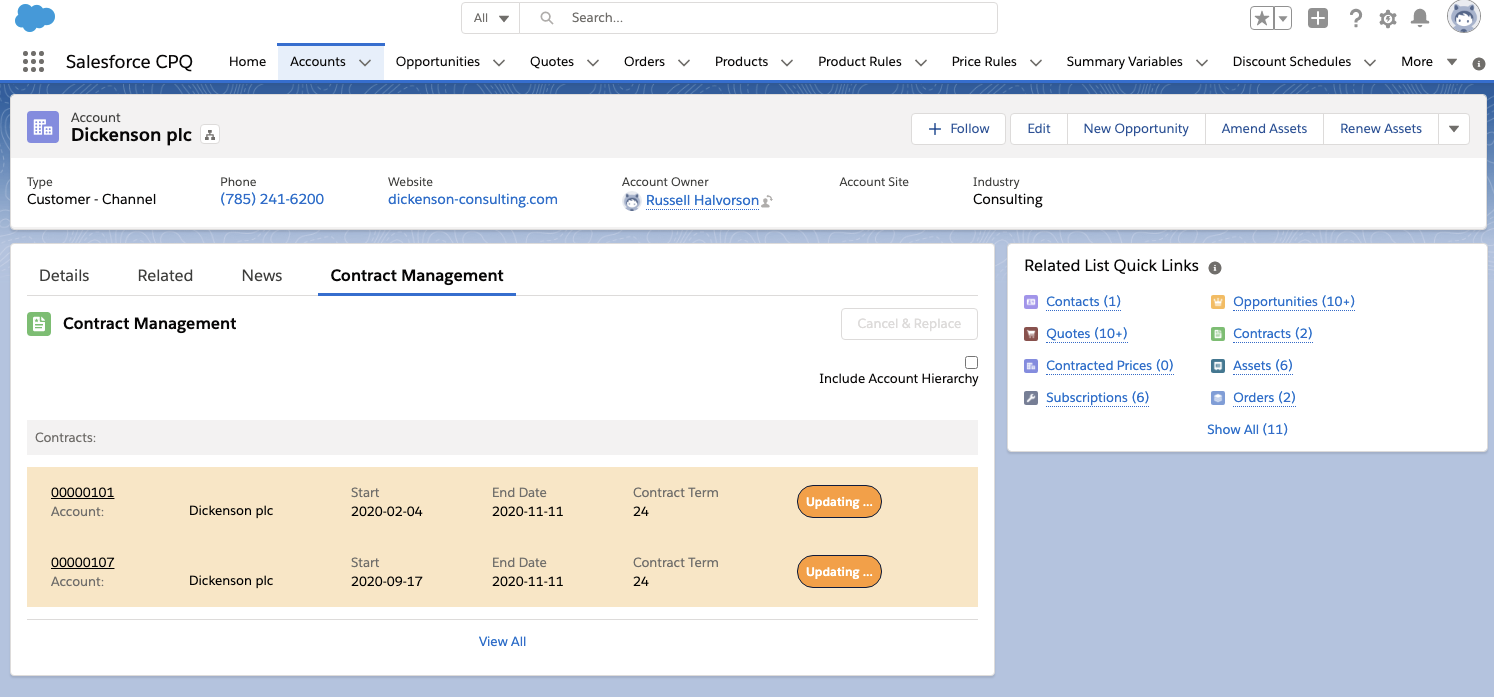This screenshot has height=697, width=1494.
Task: Click the info icon beside Related List Quick Links
Action: (1215, 268)
